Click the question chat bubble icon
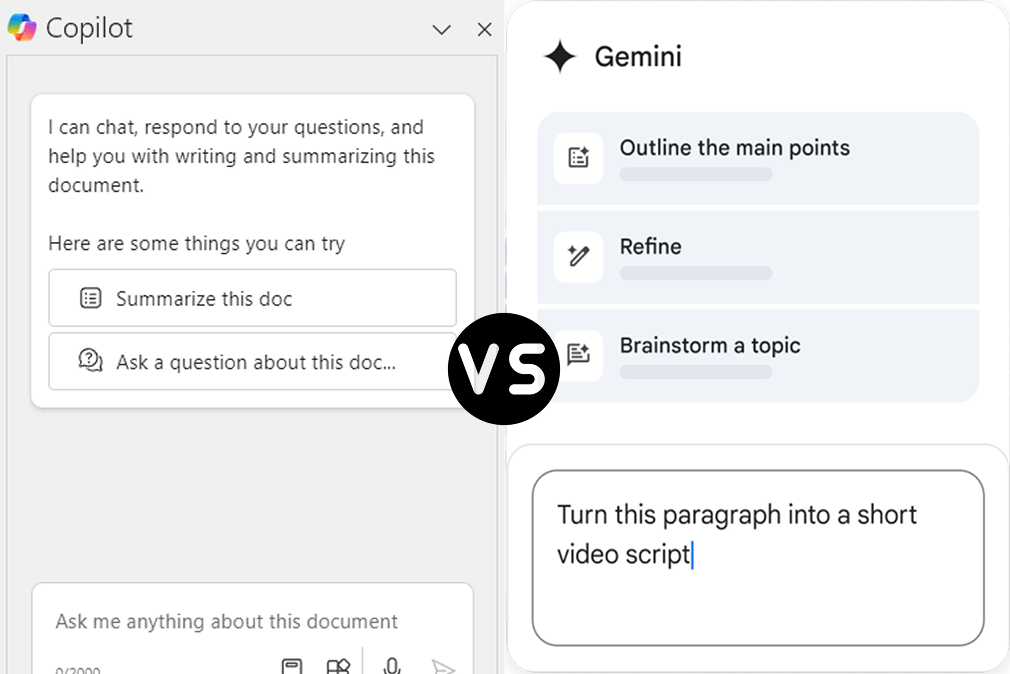The height and width of the screenshot is (674, 1010). pos(91,361)
